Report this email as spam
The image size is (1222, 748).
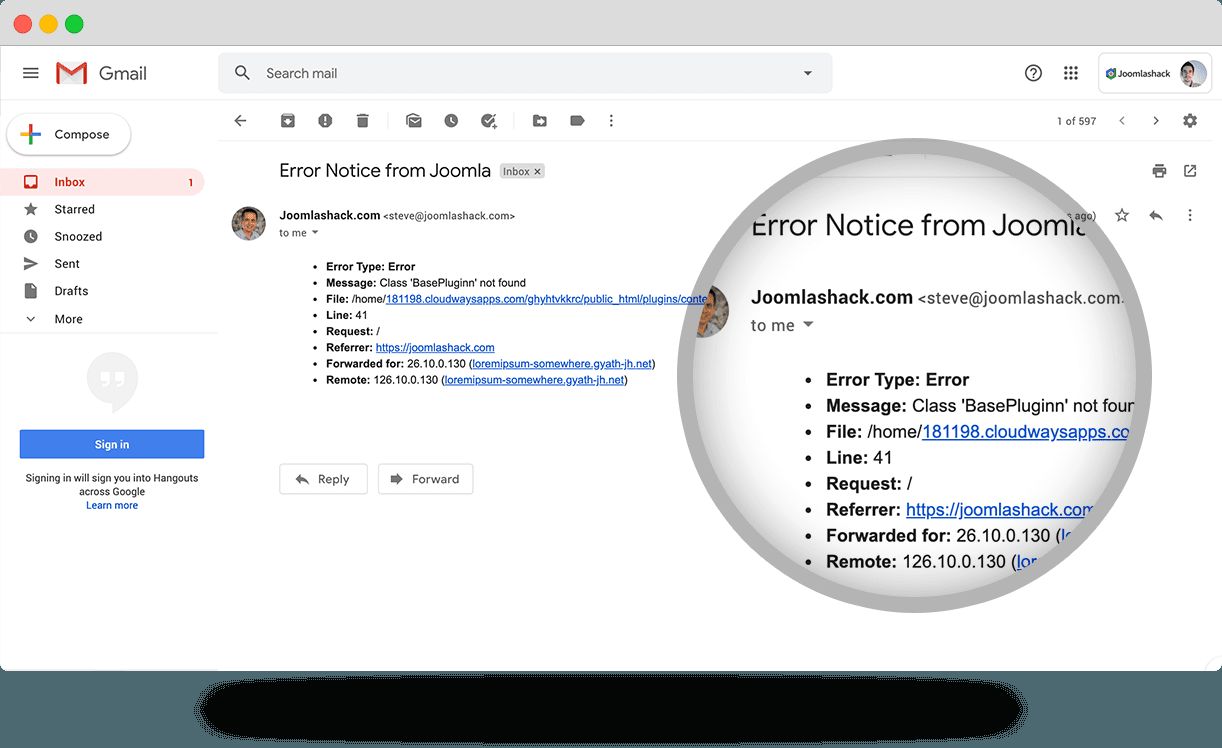(x=325, y=121)
